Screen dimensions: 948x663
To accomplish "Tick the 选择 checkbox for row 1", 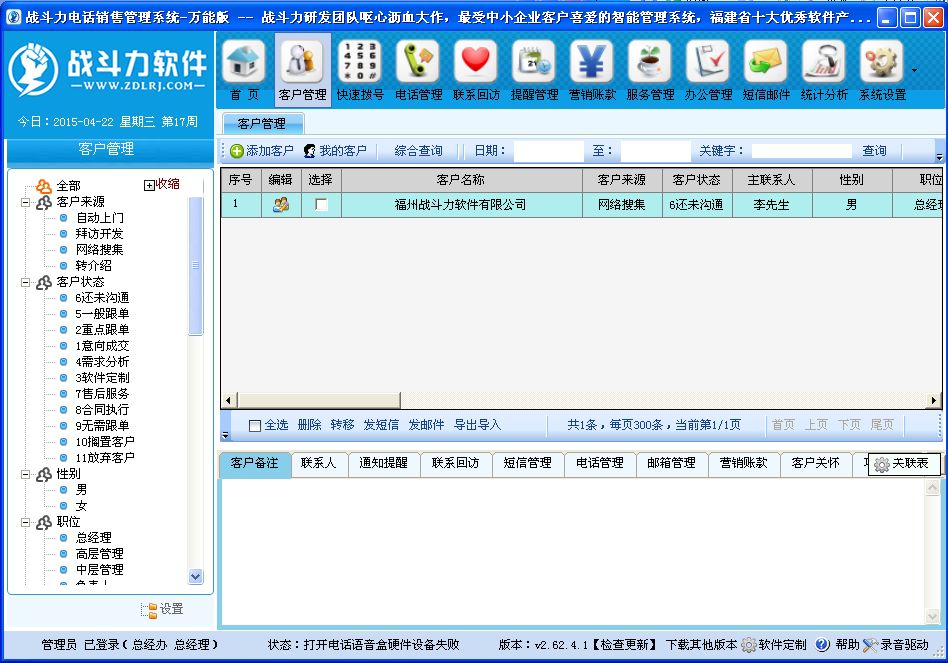I will tap(321, 205).
